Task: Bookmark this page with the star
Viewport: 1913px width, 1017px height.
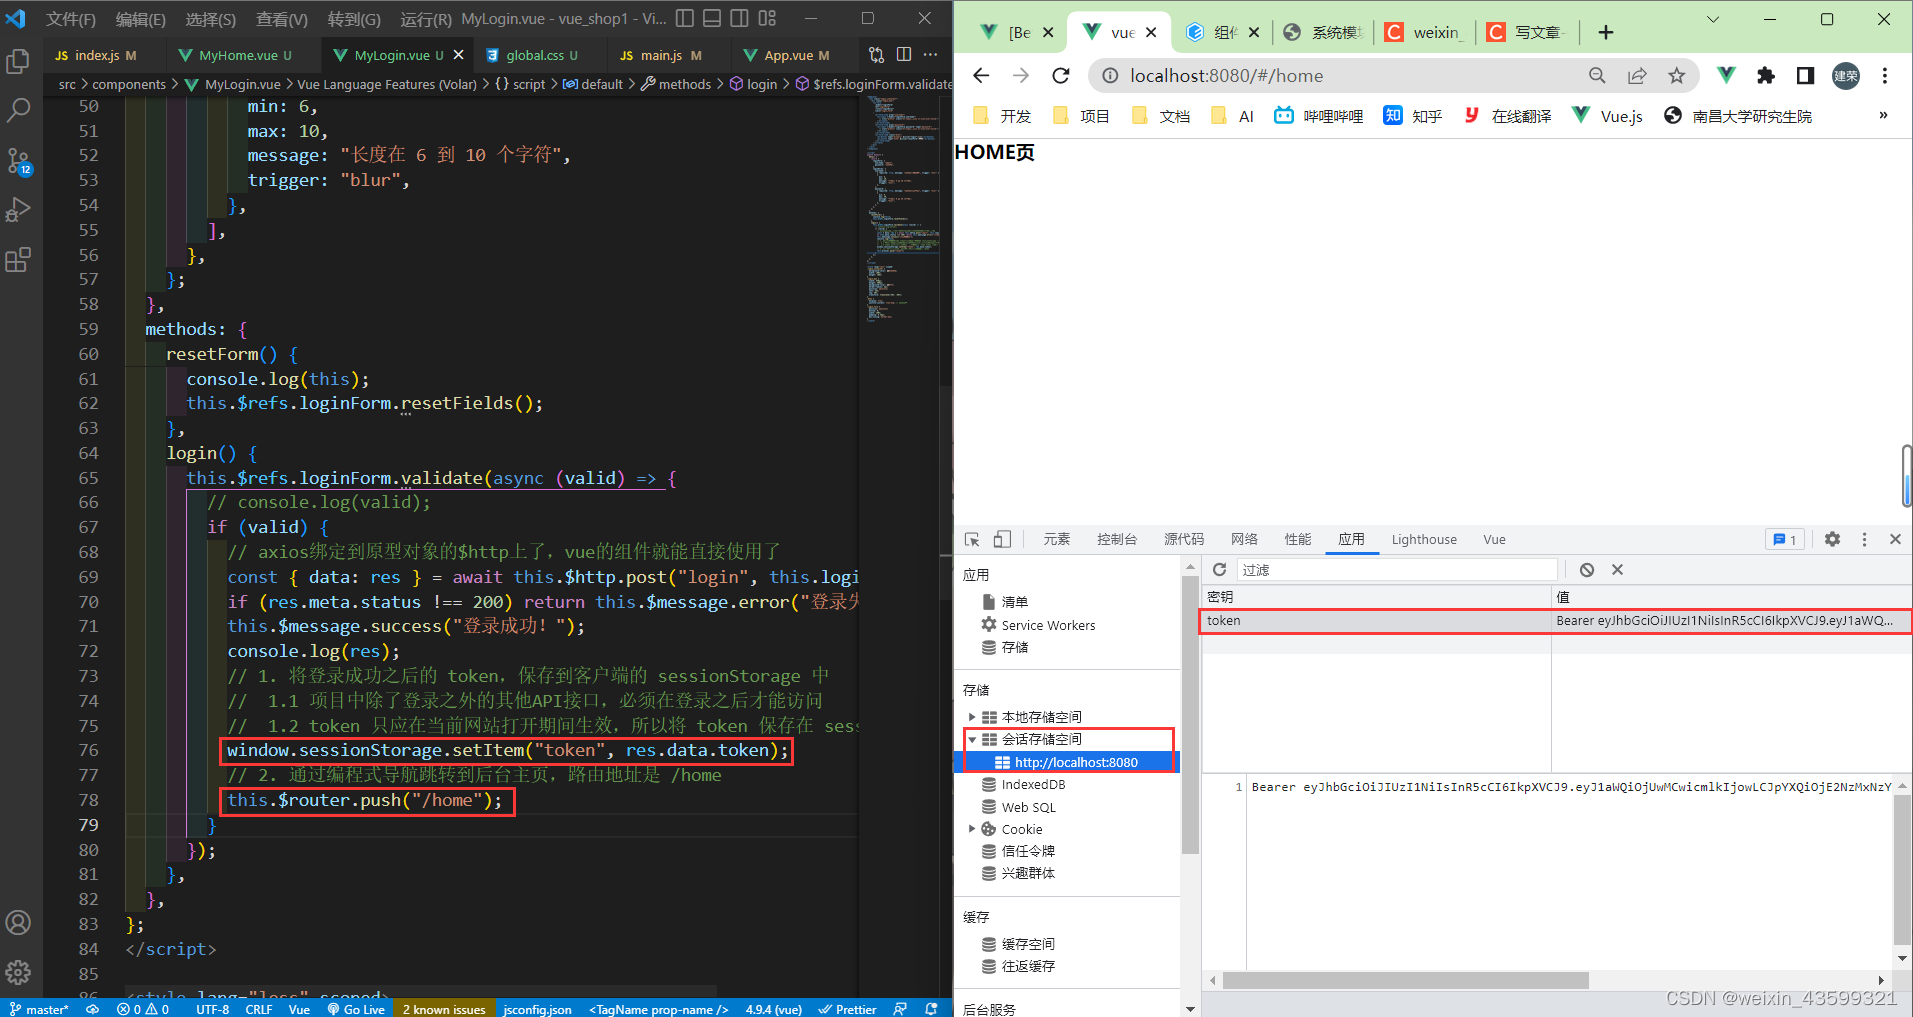Action: point(1677,76)
